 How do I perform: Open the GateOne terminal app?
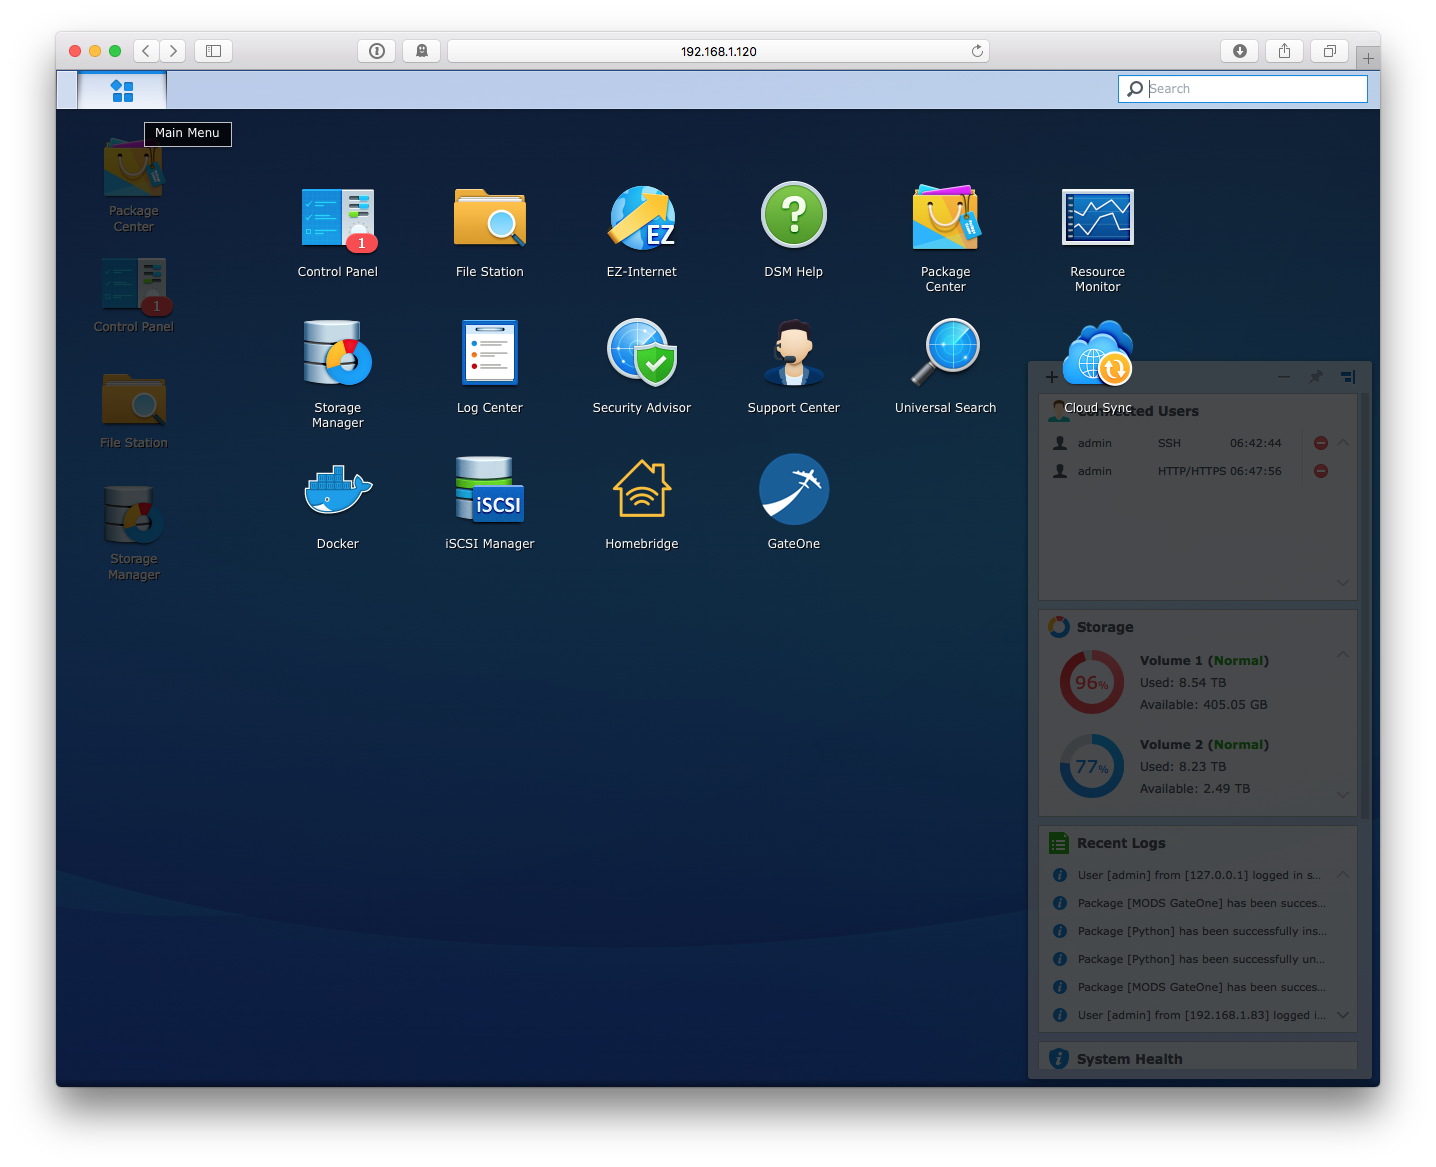point(794,503)
